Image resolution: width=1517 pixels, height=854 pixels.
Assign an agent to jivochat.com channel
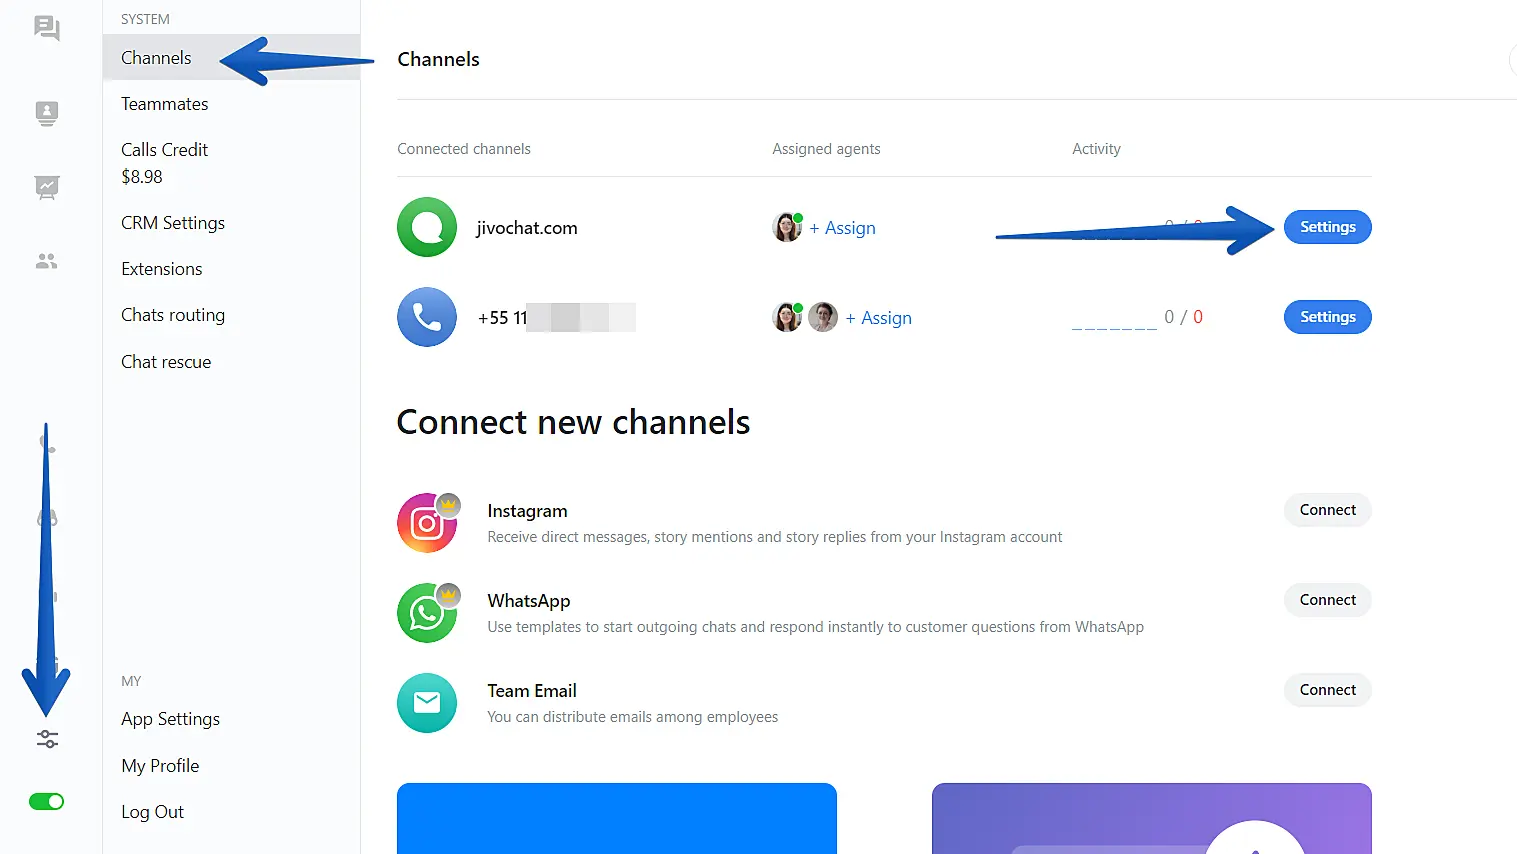tap(842, 228)
